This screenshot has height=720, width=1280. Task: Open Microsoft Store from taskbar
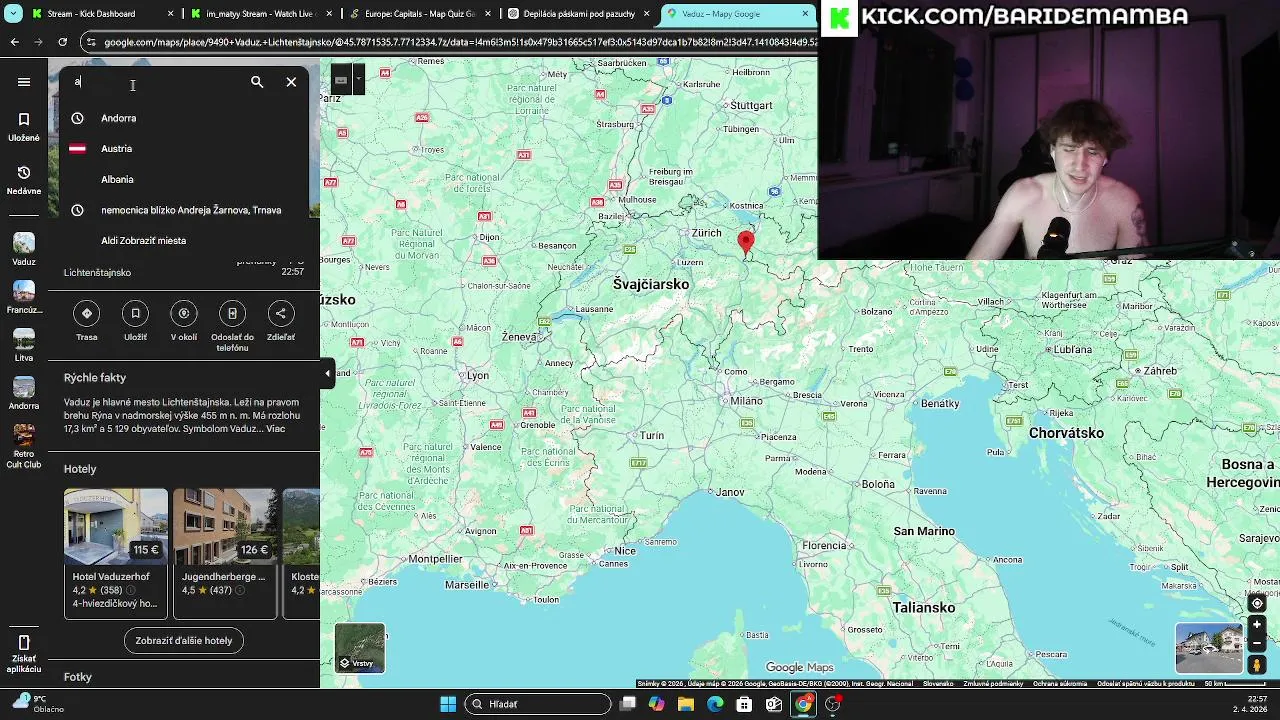pos(744,704)
